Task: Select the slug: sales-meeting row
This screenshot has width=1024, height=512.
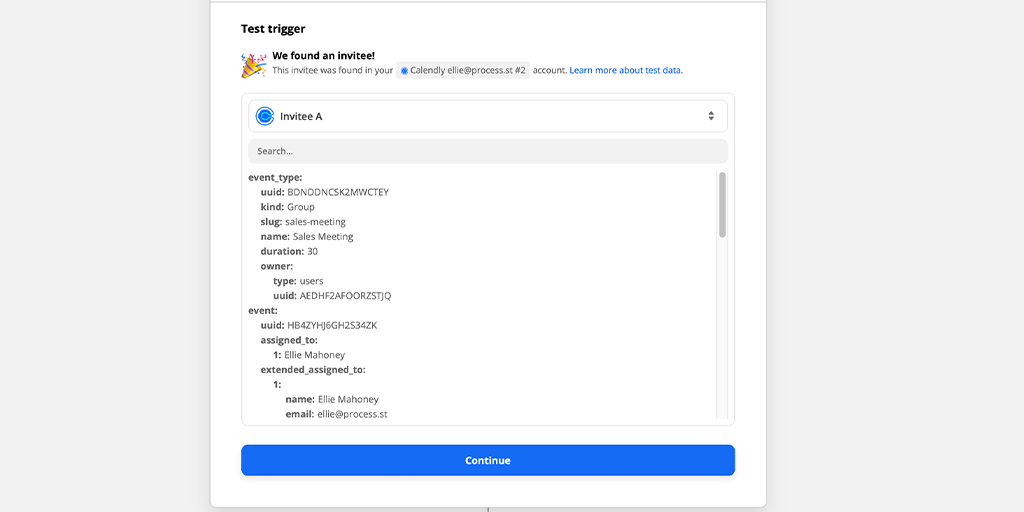Action: click(x=303, y=222)
